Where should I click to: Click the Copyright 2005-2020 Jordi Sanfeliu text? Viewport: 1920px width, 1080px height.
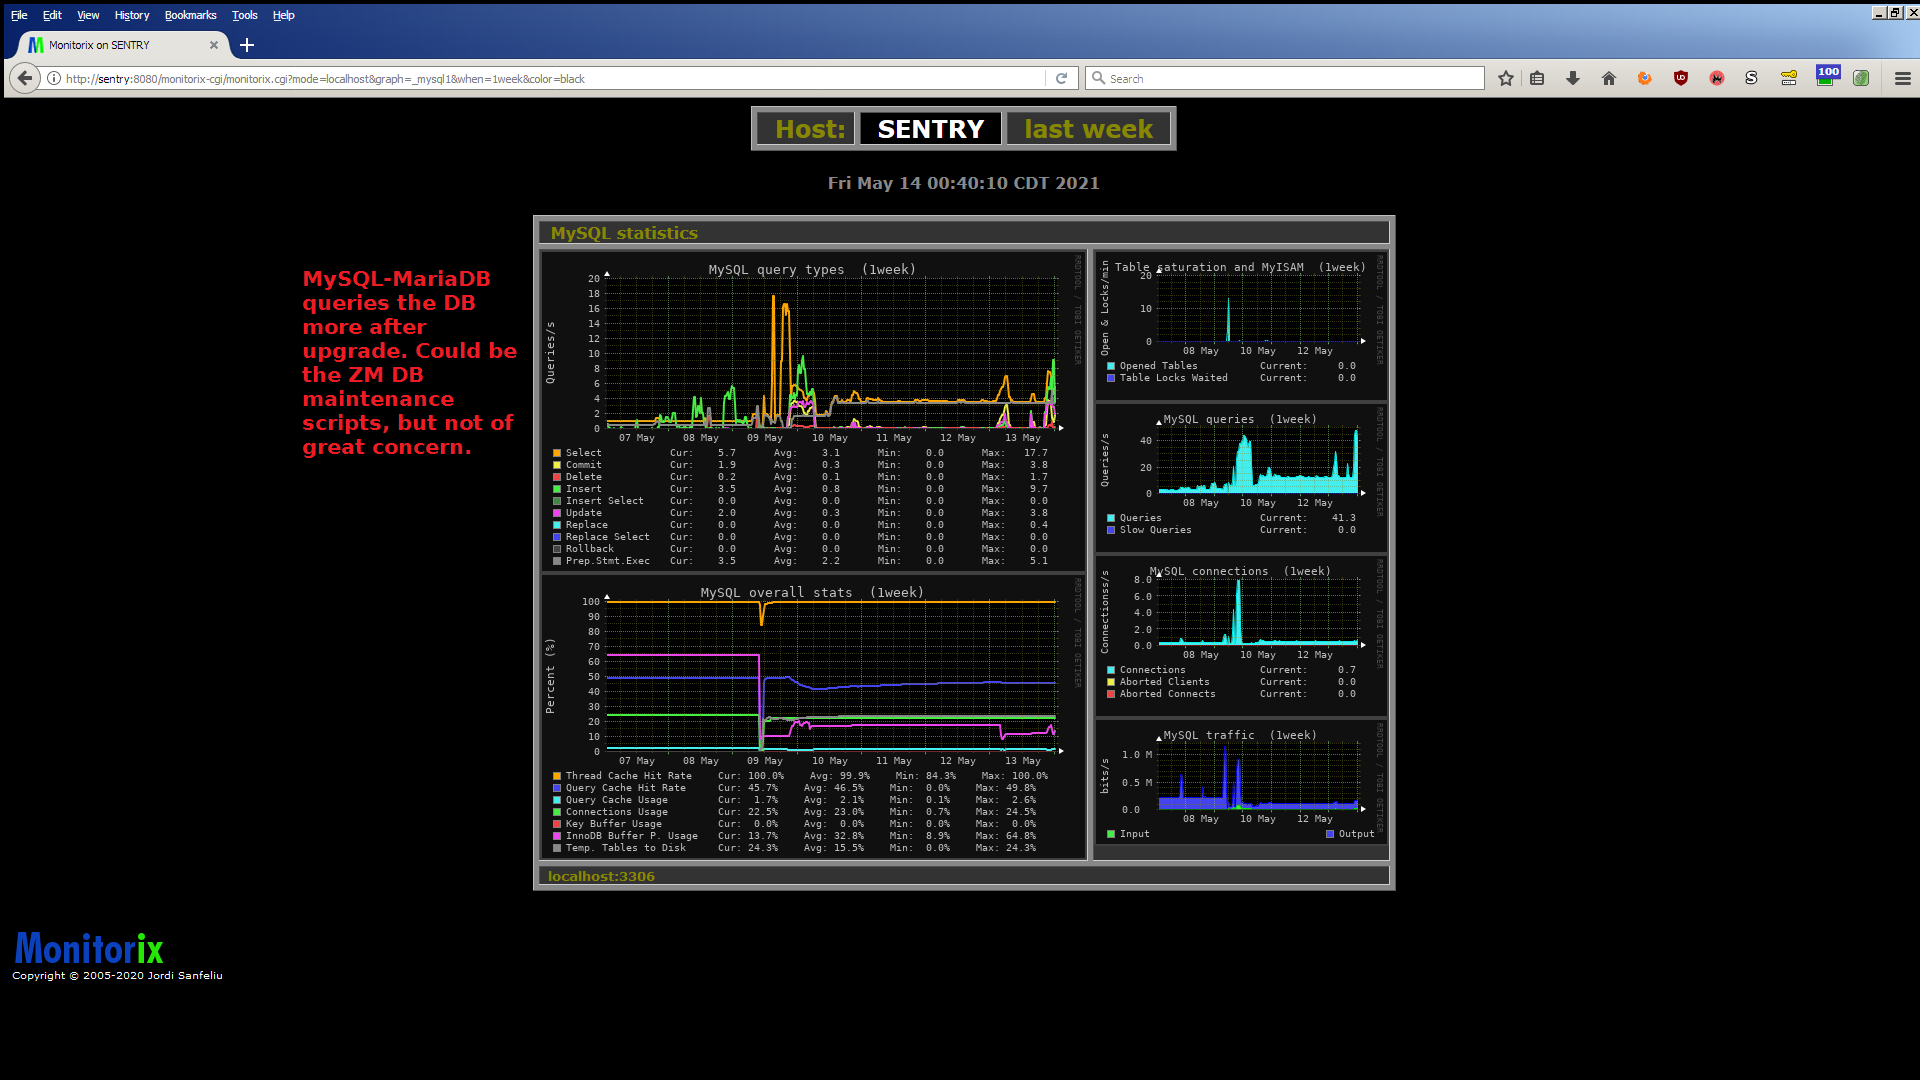click(x=117, y=976)
